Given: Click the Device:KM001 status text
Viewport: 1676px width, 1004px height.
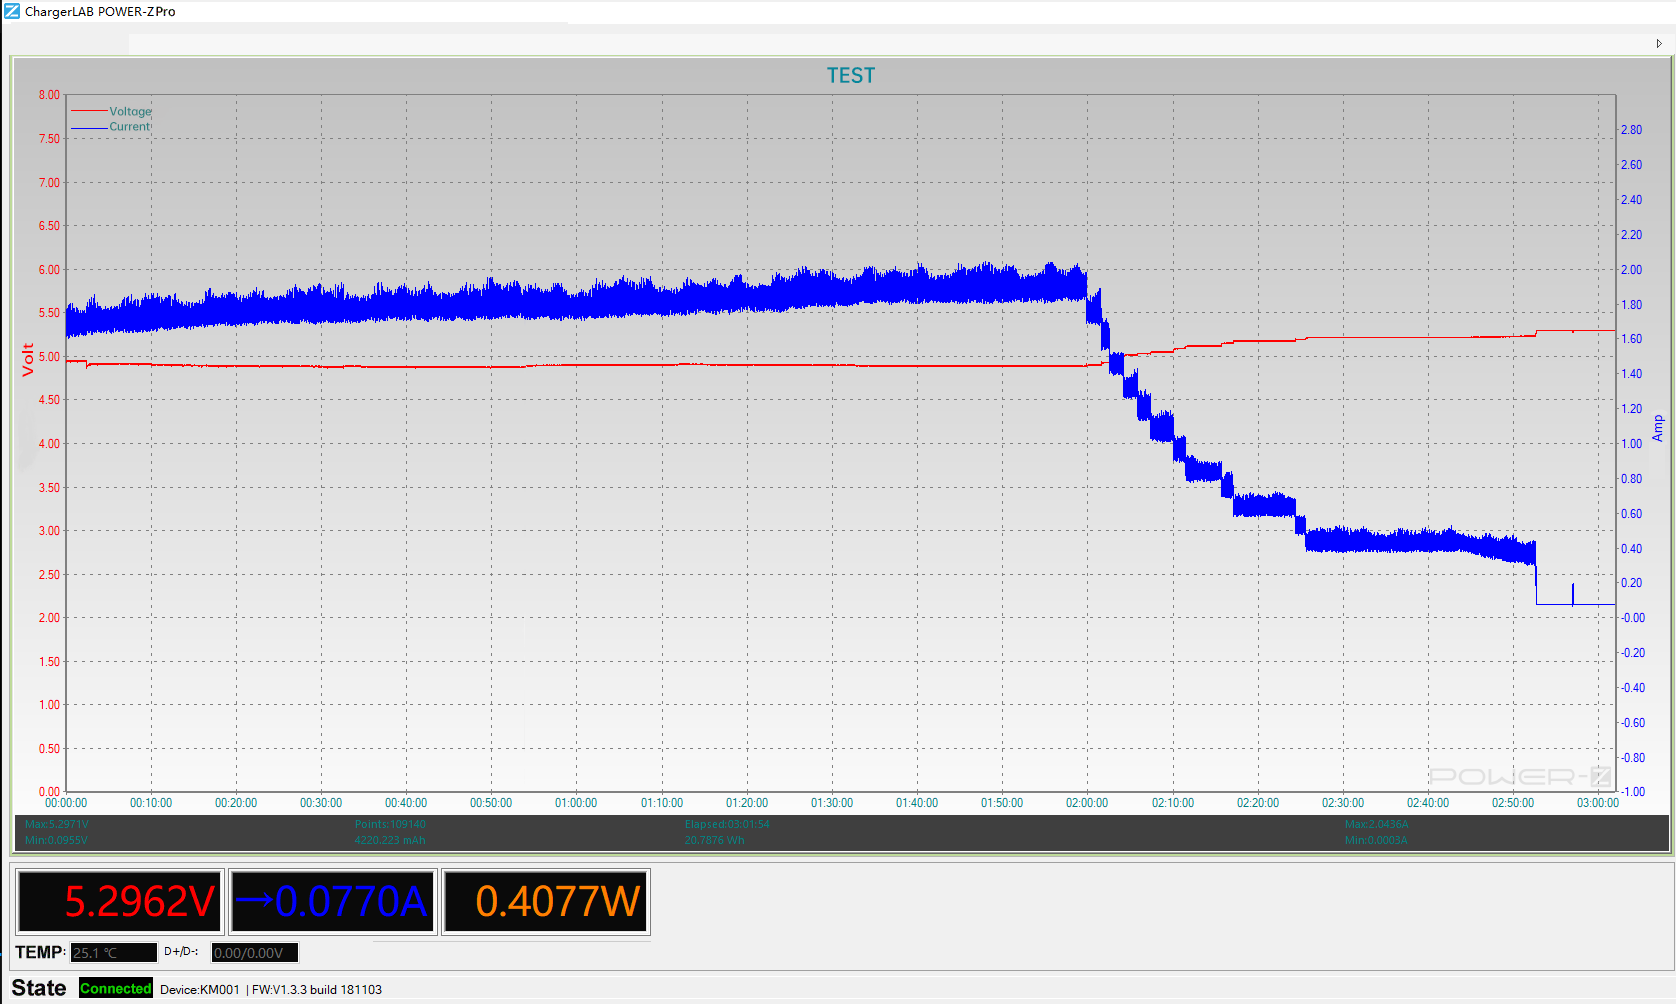Looking at the screenshot, I should [200, 990].
